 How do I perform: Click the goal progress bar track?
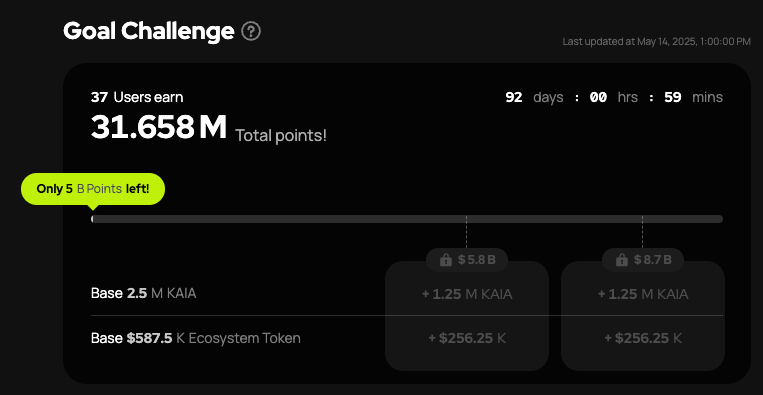coord(407,219)
